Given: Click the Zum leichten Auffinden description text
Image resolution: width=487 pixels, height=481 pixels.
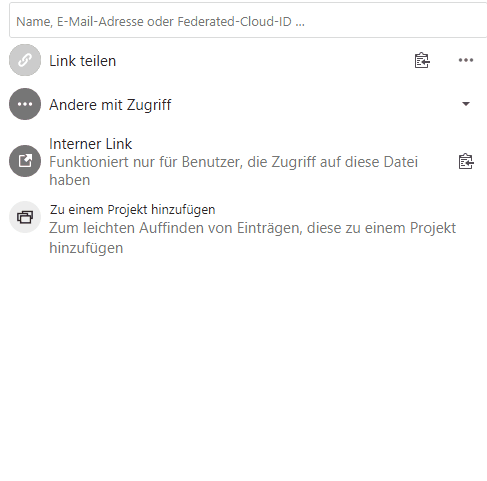Looking at the screenshot, I should point(253,238).
